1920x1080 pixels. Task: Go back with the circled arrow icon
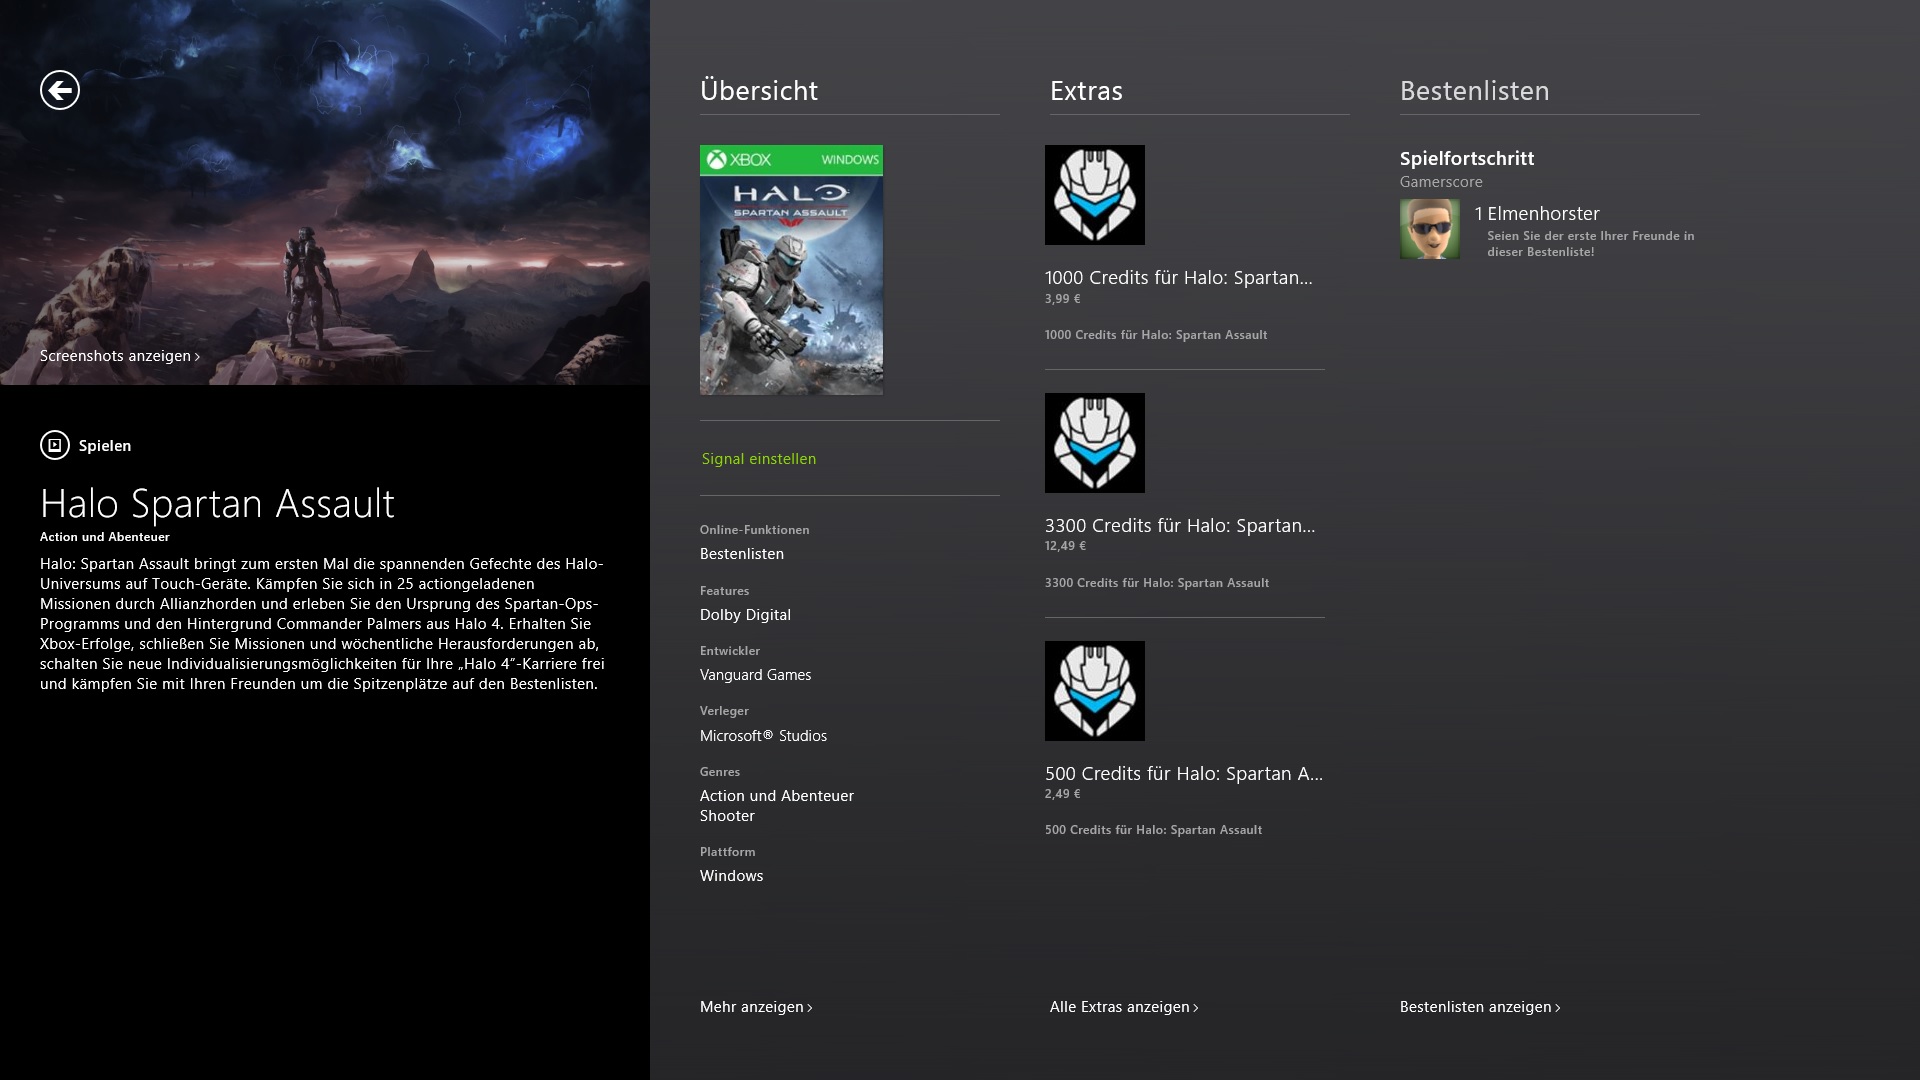pyautogui.click(x=60, y=90)
